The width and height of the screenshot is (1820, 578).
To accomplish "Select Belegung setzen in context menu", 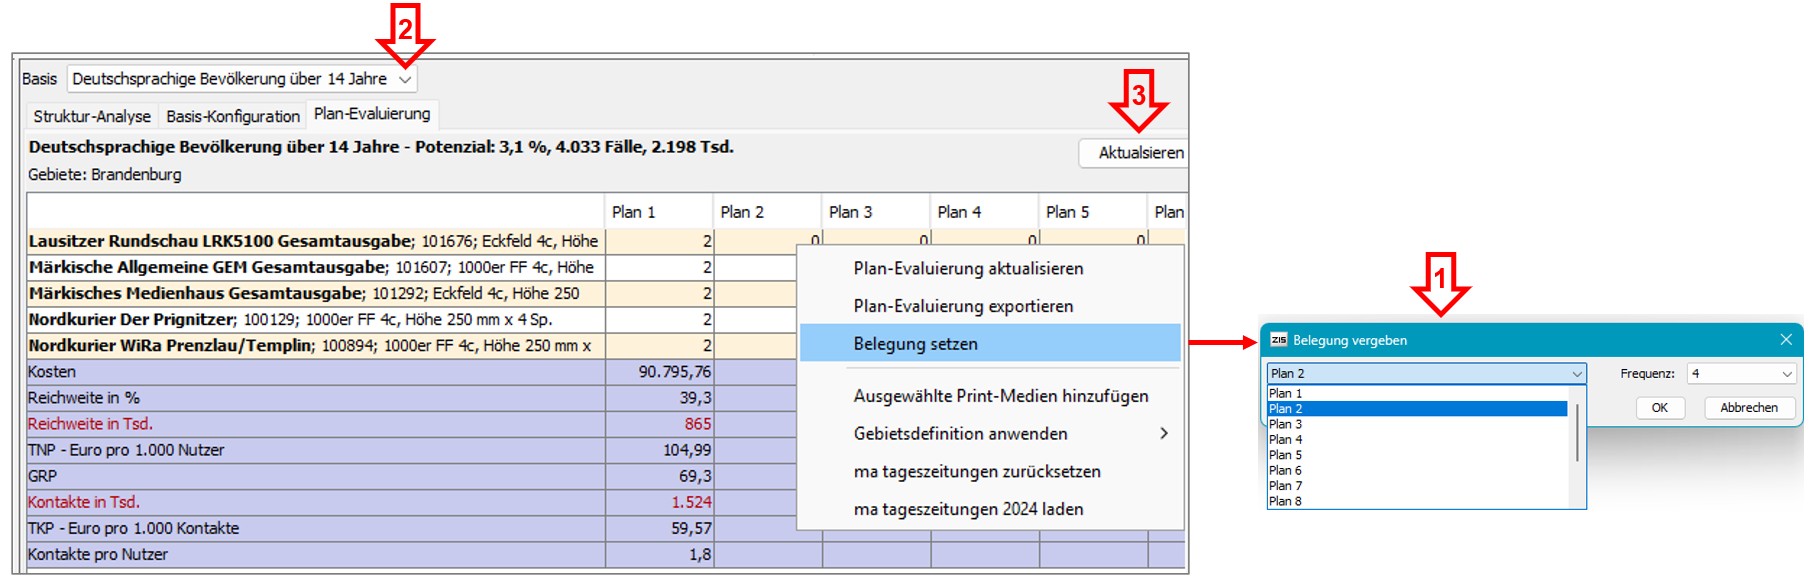I will coord(990,343).
